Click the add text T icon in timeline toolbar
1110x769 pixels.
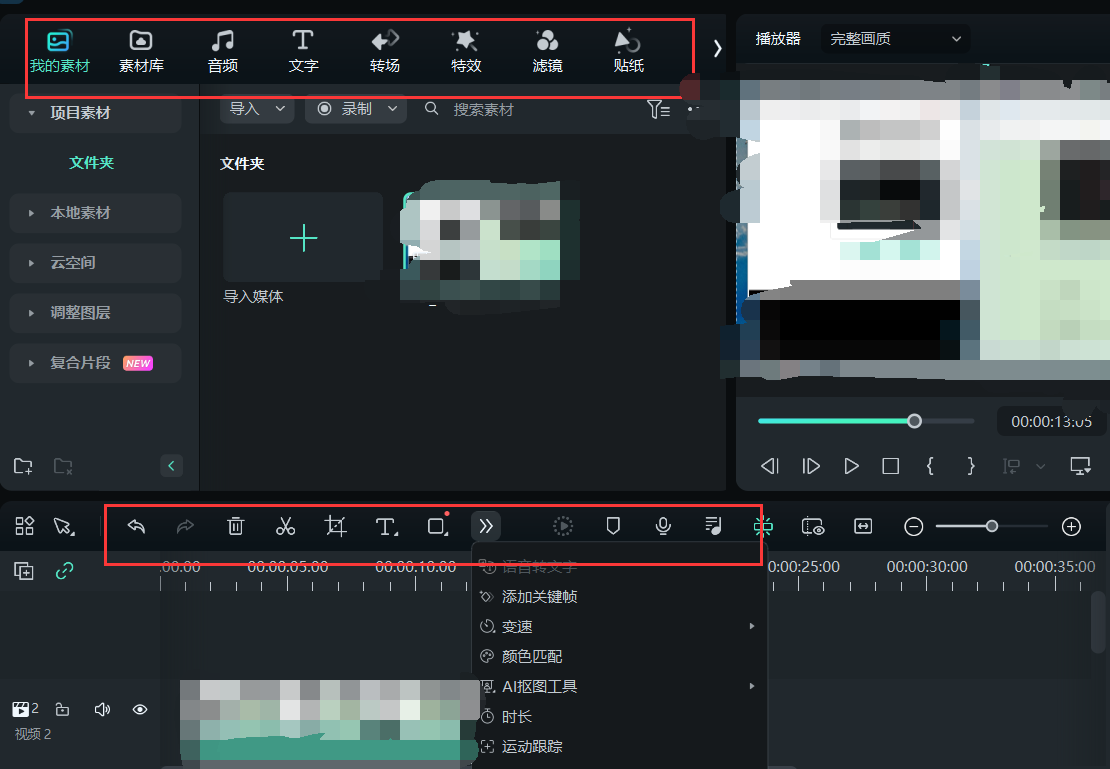click(386, 526)
